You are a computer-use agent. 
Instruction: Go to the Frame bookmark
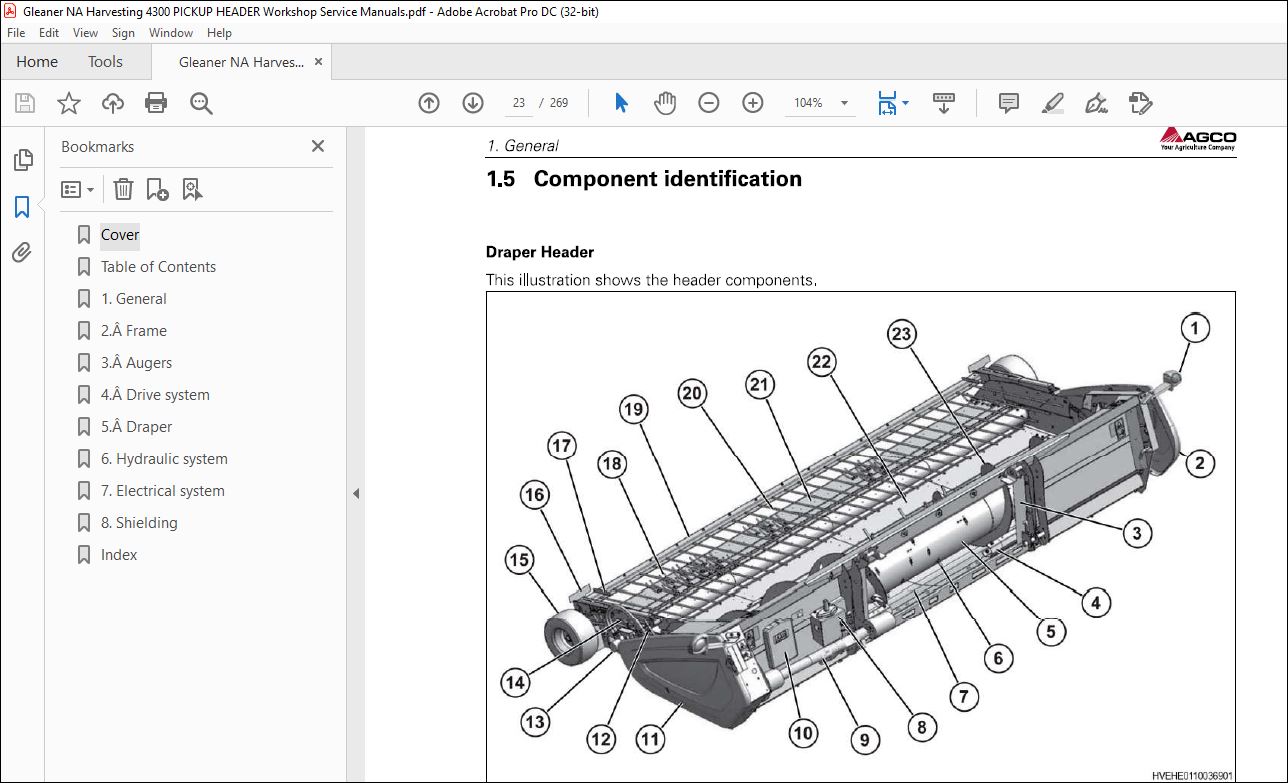[134, 331]
